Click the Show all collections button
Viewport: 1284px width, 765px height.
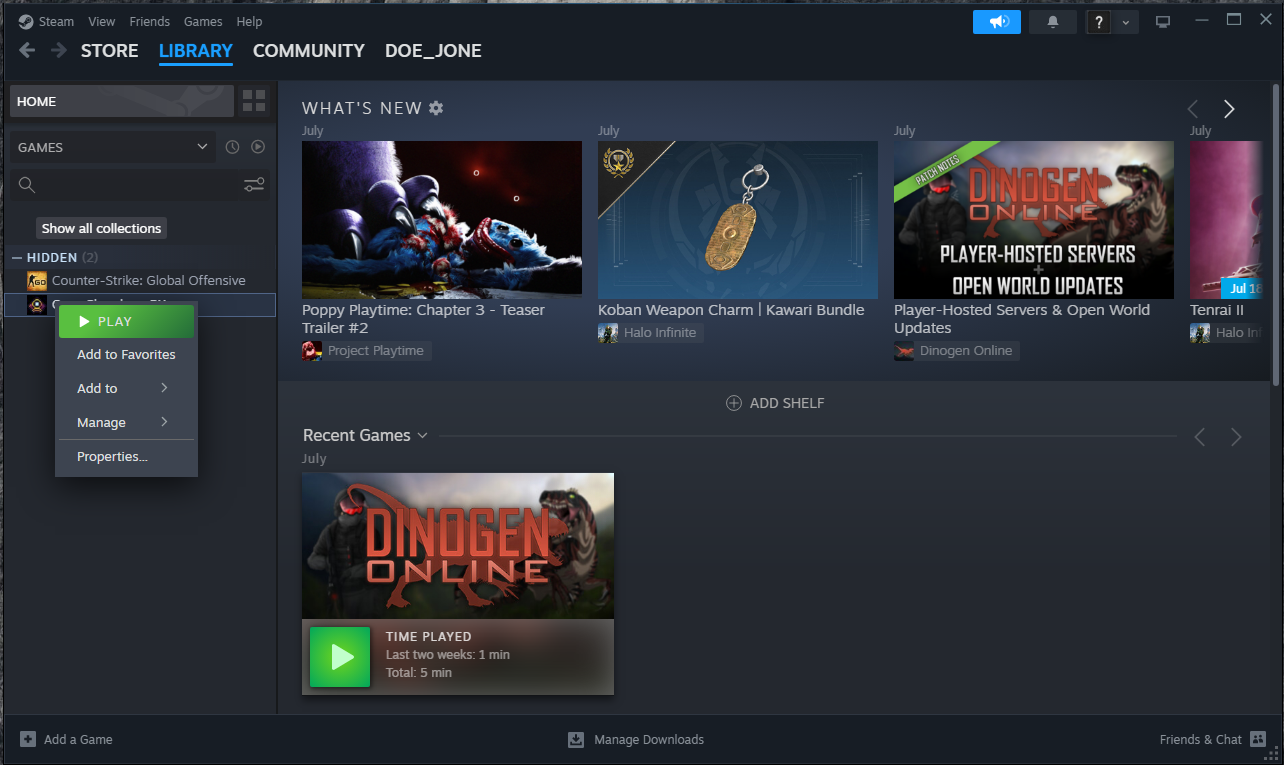click(100, 228)
